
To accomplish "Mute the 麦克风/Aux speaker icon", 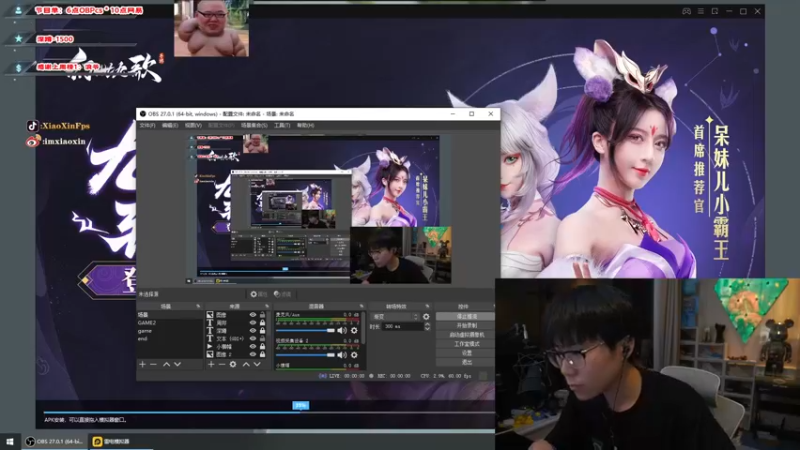I will [x=342, y=331].
